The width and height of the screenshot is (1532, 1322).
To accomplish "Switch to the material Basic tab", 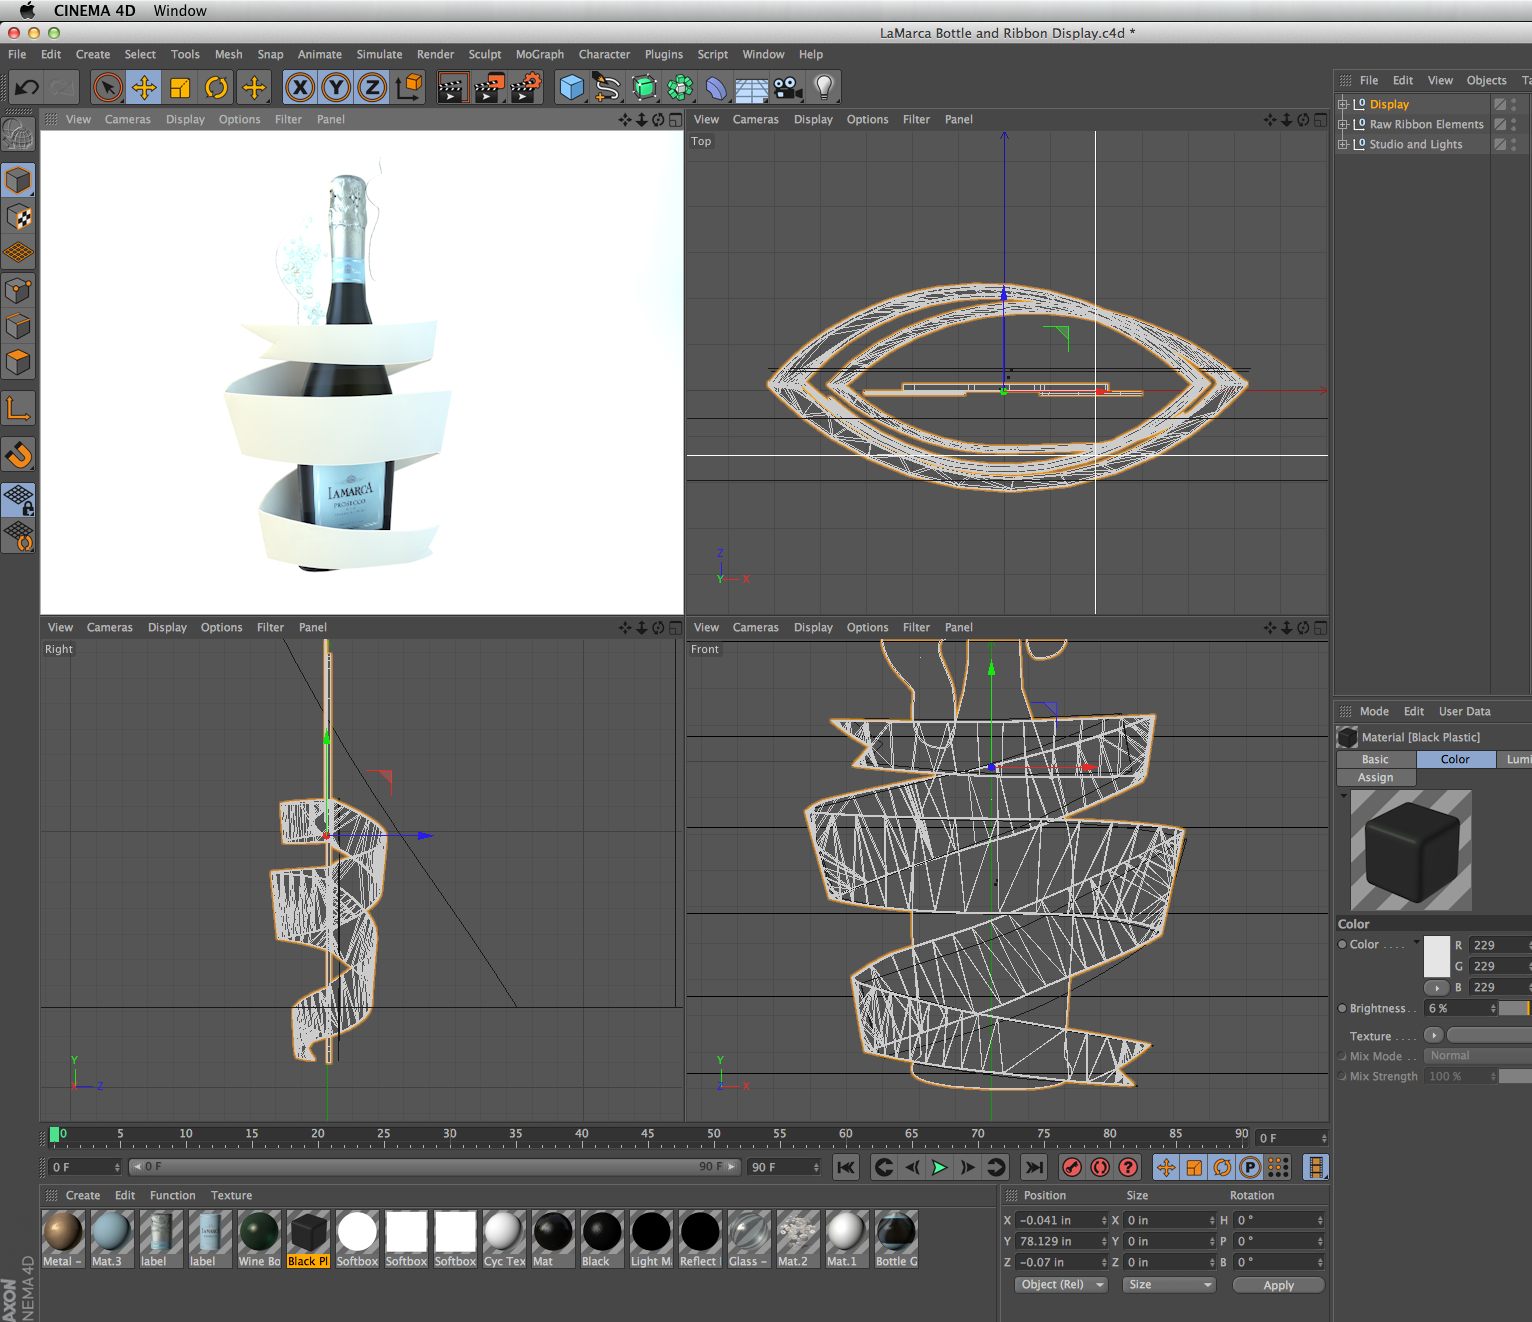I will pos(1375,760).
